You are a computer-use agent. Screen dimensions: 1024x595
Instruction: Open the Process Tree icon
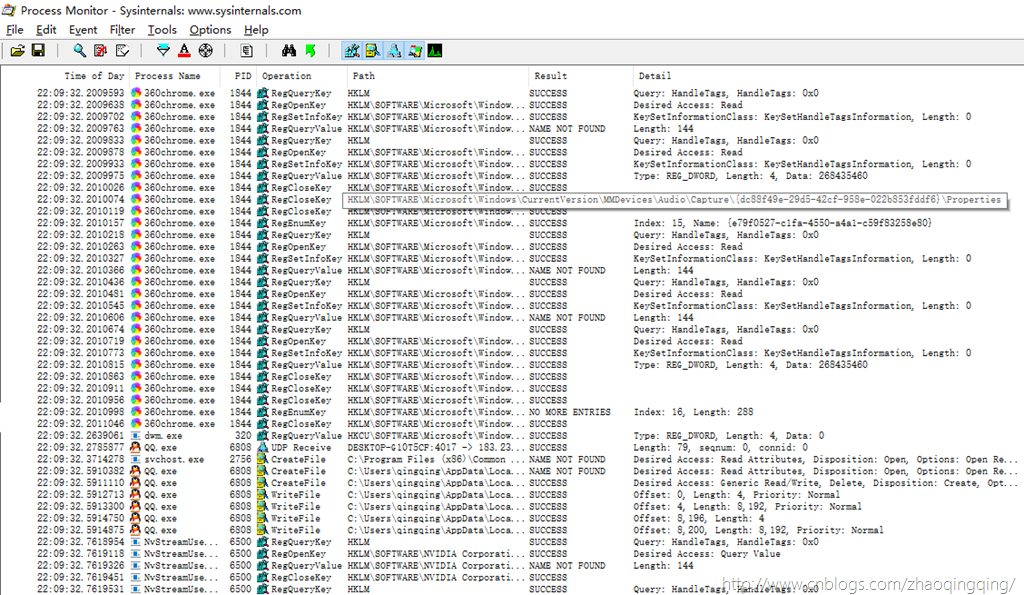(x=246, y=50)
